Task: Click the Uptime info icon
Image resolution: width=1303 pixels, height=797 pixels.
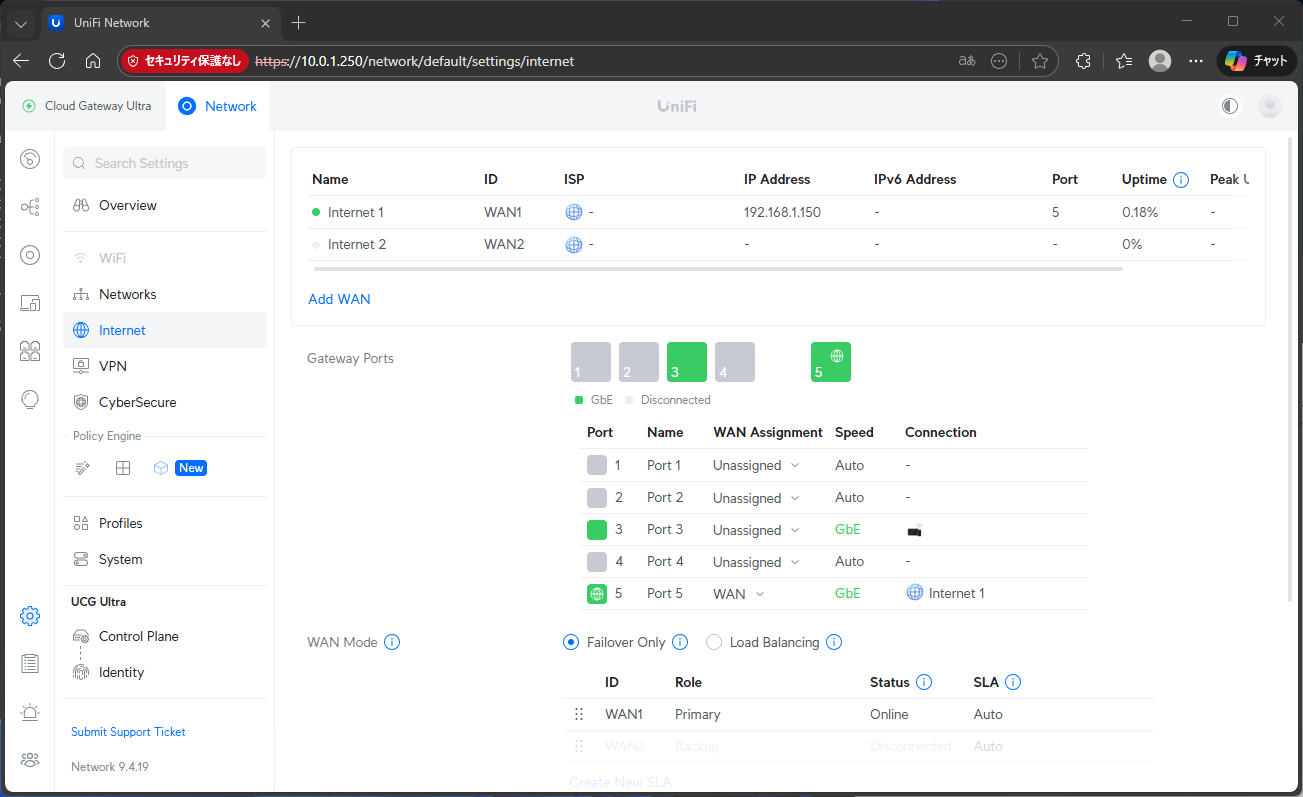Action: pyautogui.click(x=1180, y=180)
